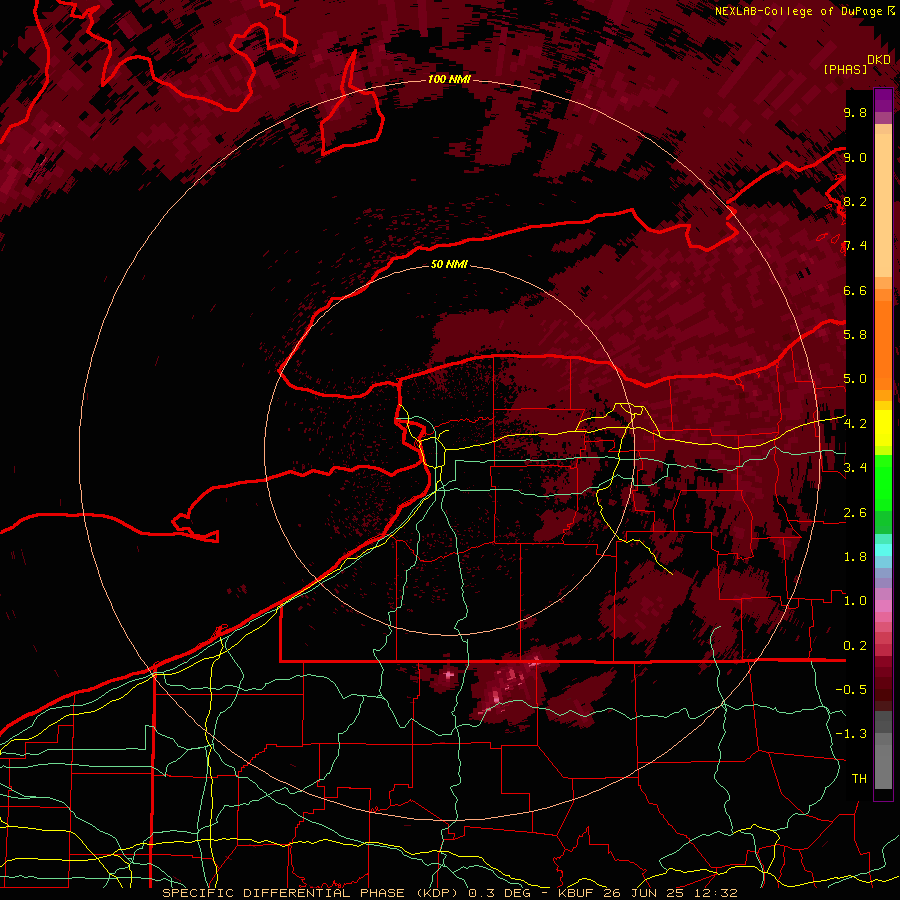Select the 5.8 value on the color scale
This screenshot has width=900, height=900.
(x=855, y=335)
